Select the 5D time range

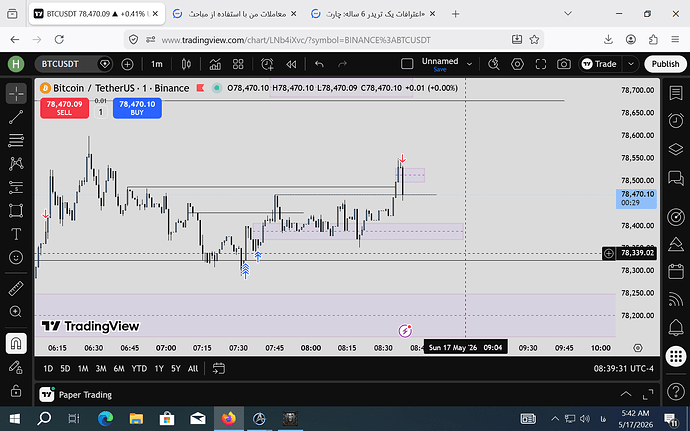(x=65, y=369)
